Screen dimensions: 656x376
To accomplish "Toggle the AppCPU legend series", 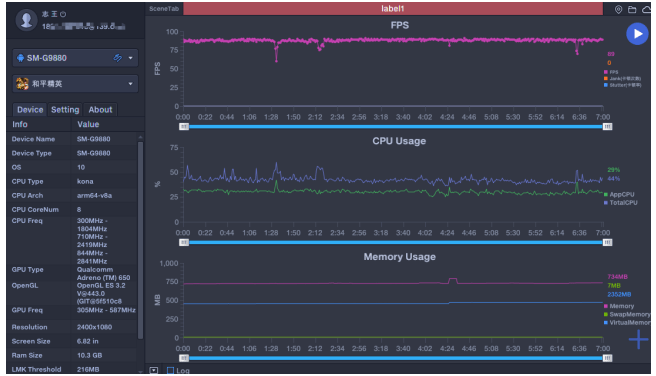I will pos(619,194).
